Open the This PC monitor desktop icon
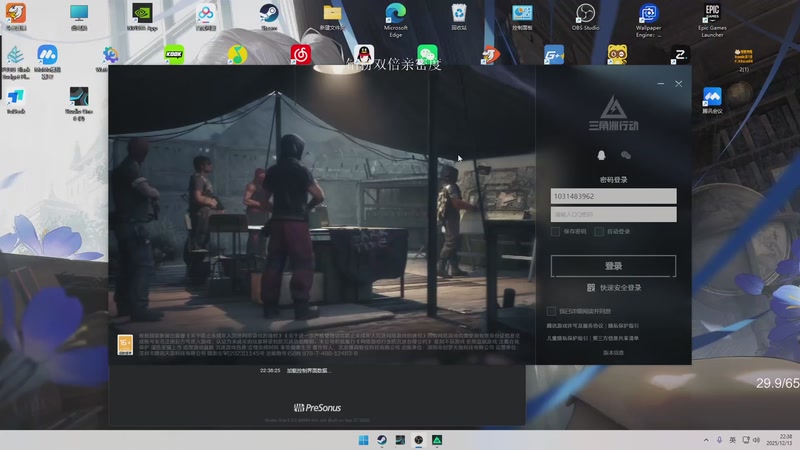The height and width of the screenshot is (450, 800). 79,16
